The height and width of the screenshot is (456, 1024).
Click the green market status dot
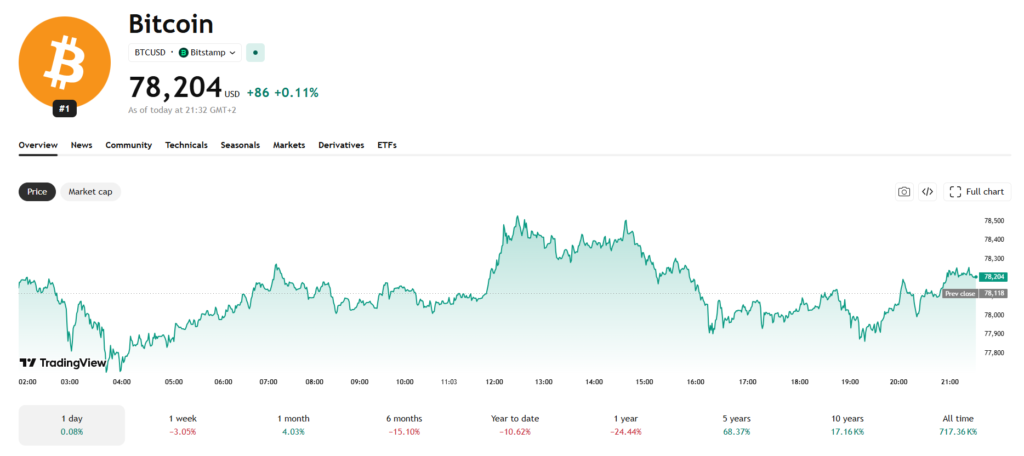click(x=255, y=52)
